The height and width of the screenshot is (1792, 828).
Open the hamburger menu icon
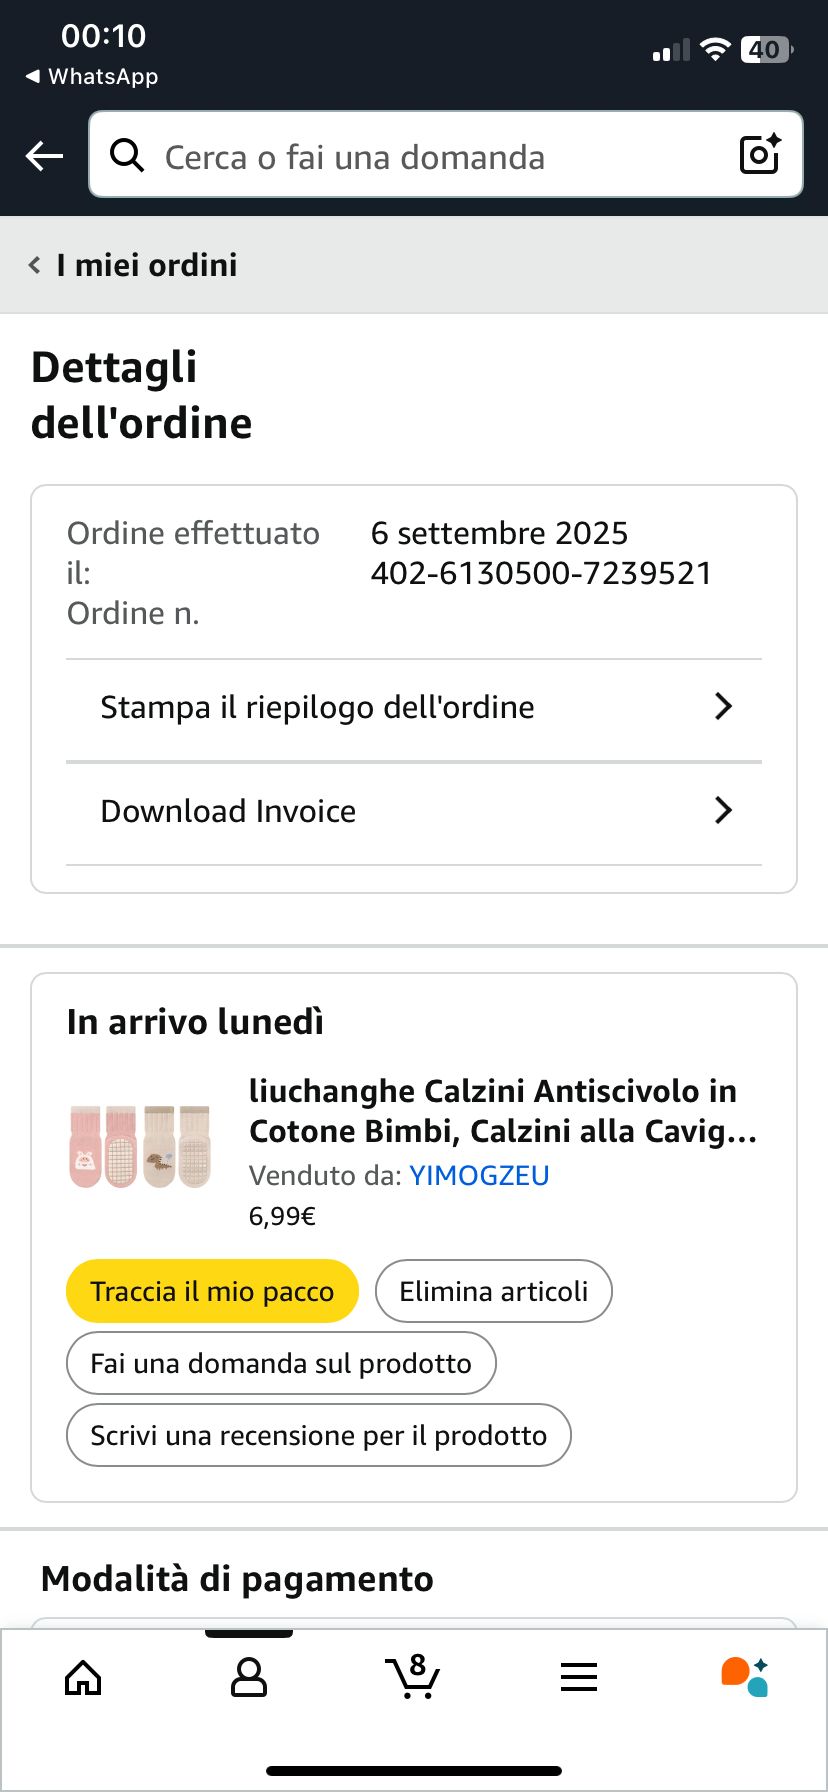pos(579,1677)
